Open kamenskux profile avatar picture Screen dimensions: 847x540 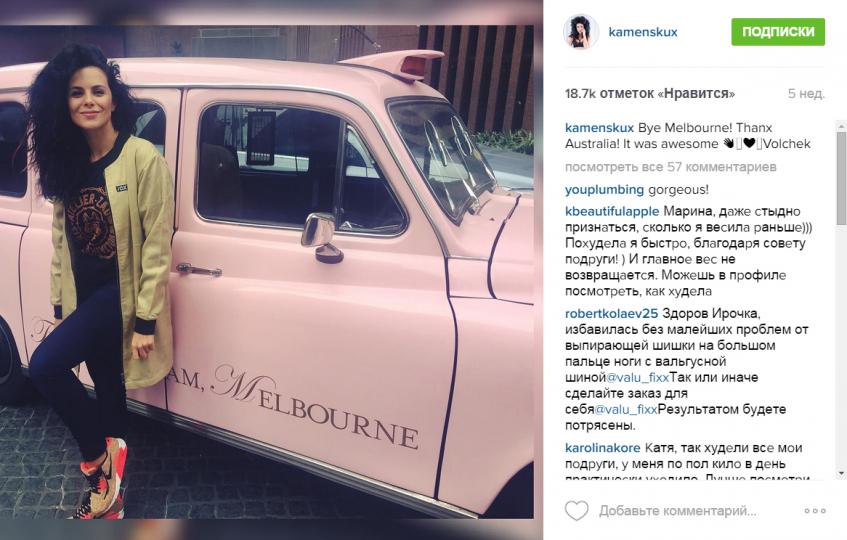click(x=581, y=32)
